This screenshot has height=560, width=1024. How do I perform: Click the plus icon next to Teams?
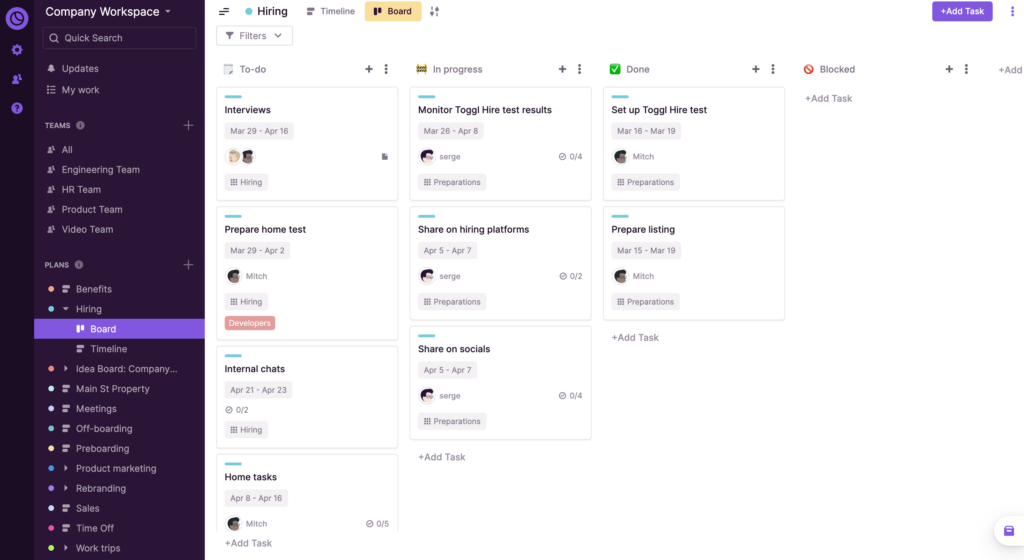click(188, 125)
